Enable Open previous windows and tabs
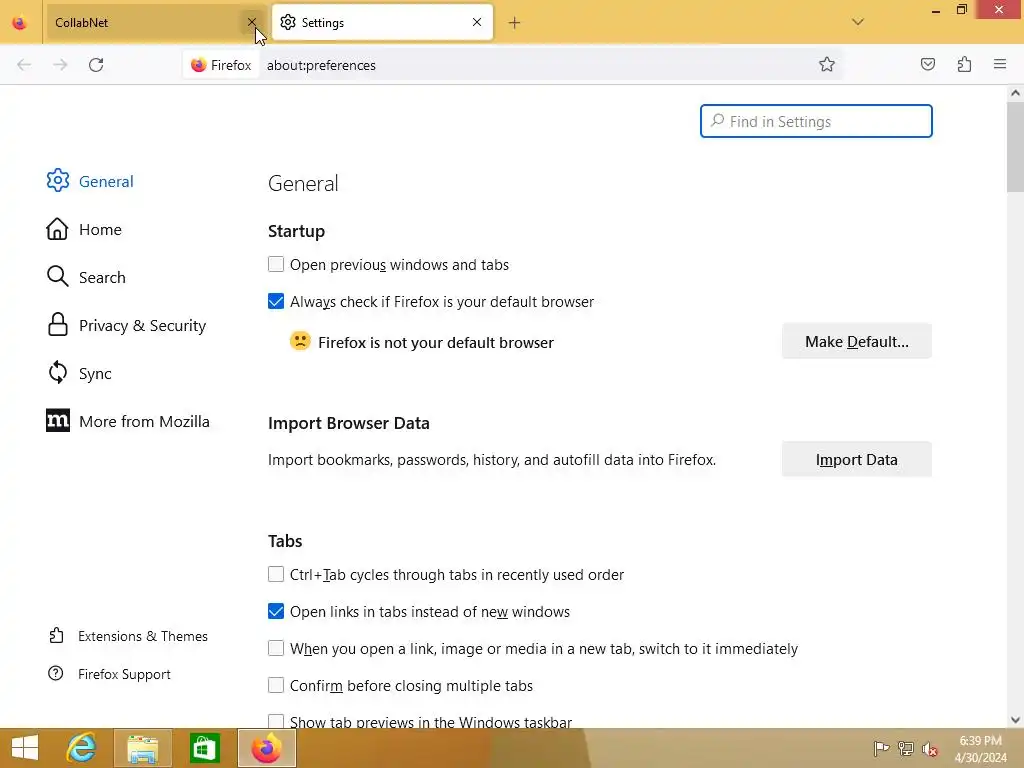The width and height of the screenshot is (1024, 768). (x=276, y=264)
